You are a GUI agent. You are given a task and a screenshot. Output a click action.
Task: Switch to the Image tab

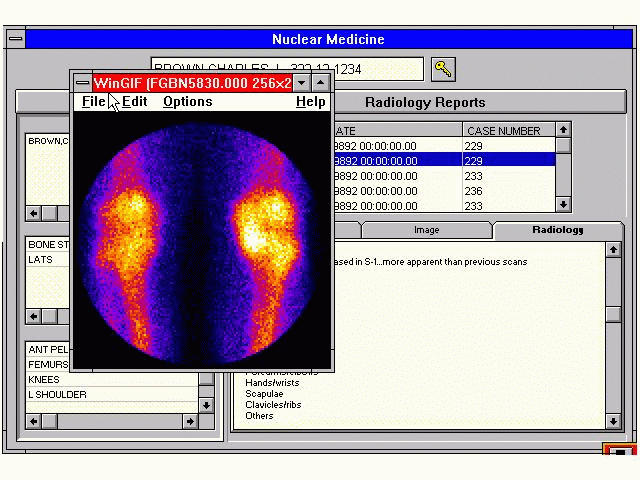427,230
